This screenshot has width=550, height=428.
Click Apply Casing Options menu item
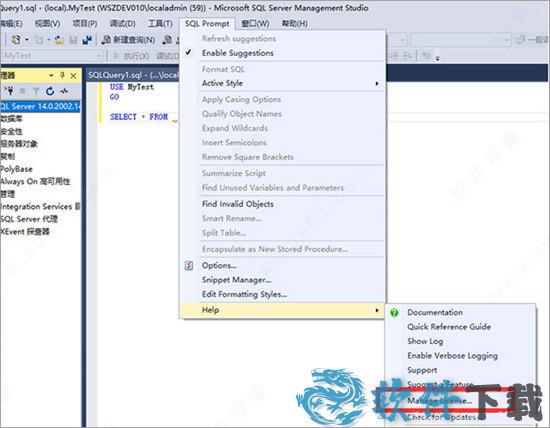(x=241, y=100)
